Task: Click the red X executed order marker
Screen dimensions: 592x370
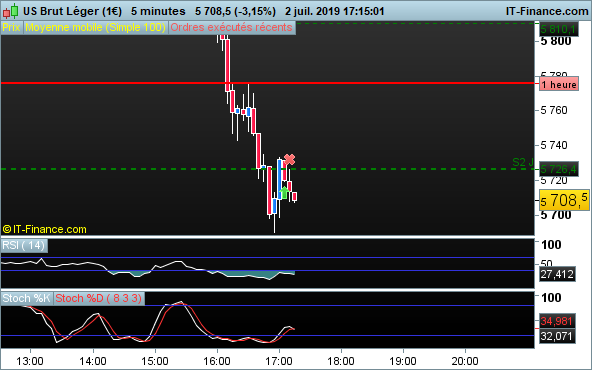Action: click(x=289, y=159)
